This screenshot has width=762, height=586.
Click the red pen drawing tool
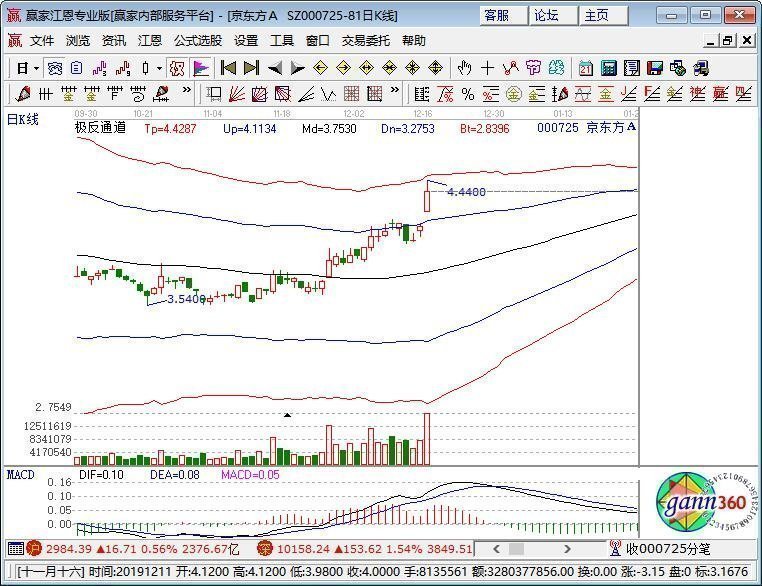[22, 93]
